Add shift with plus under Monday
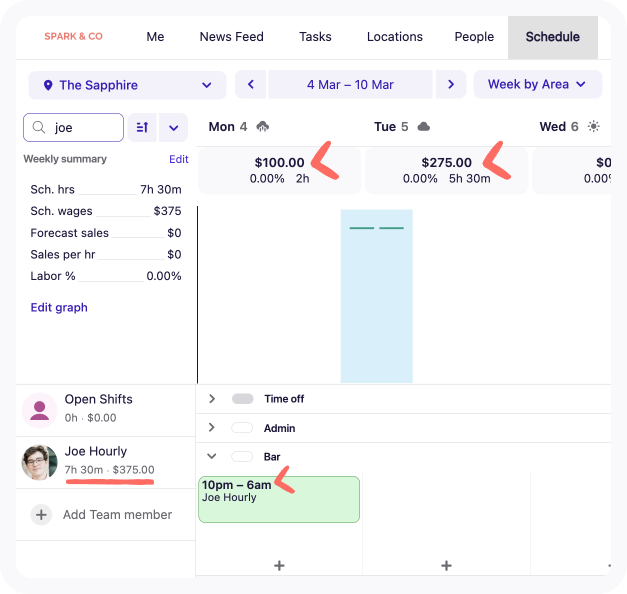This screenshot has width=627, height=594. tap(279, 565)
